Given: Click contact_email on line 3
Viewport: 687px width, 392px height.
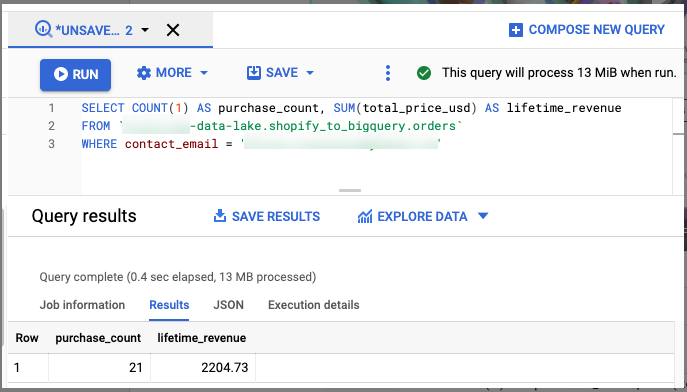Looking at the screenshot, I should [x=171, y=144].
